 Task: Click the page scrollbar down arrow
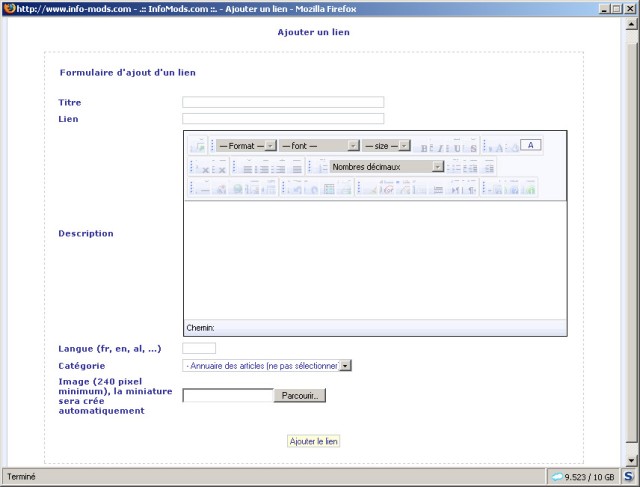631,460
